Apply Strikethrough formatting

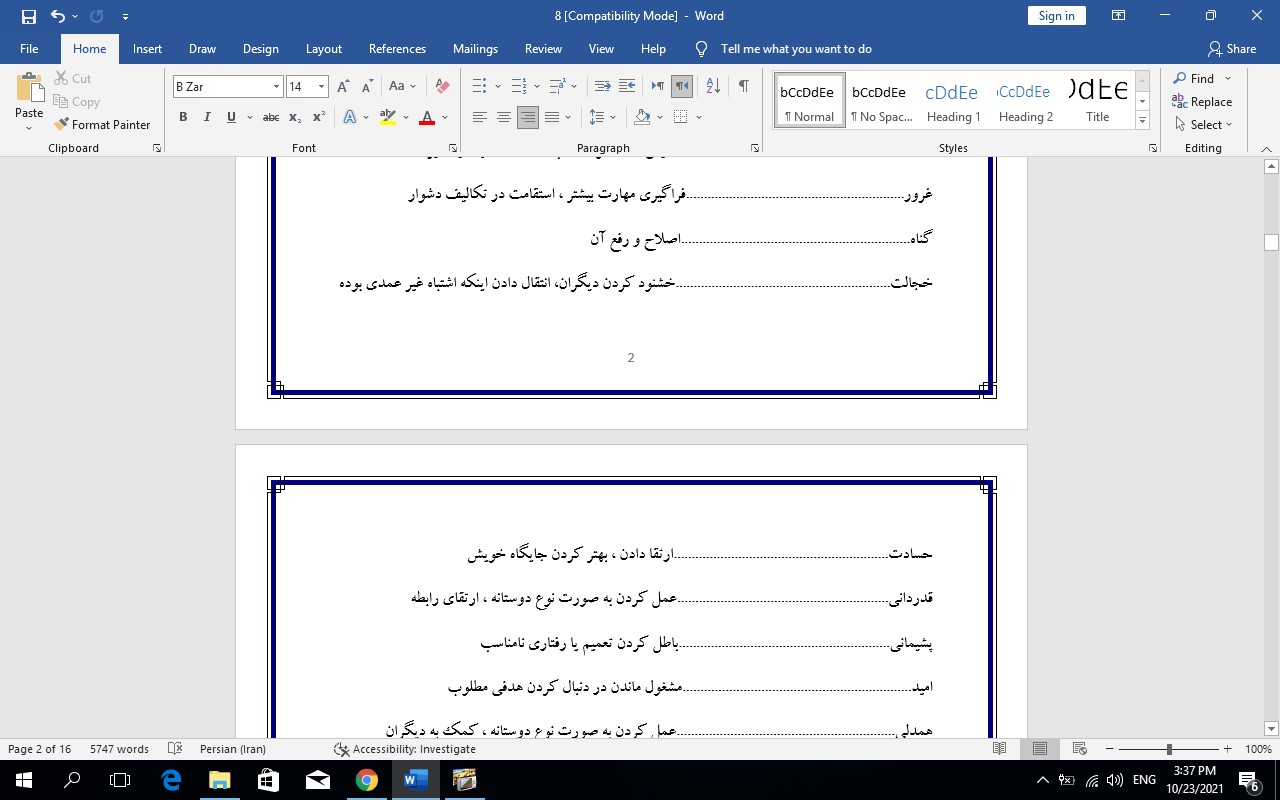tap(270, 118)
